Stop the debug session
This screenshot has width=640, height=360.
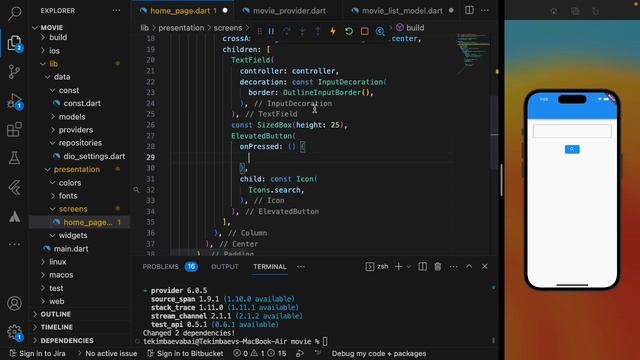(364, 31)
